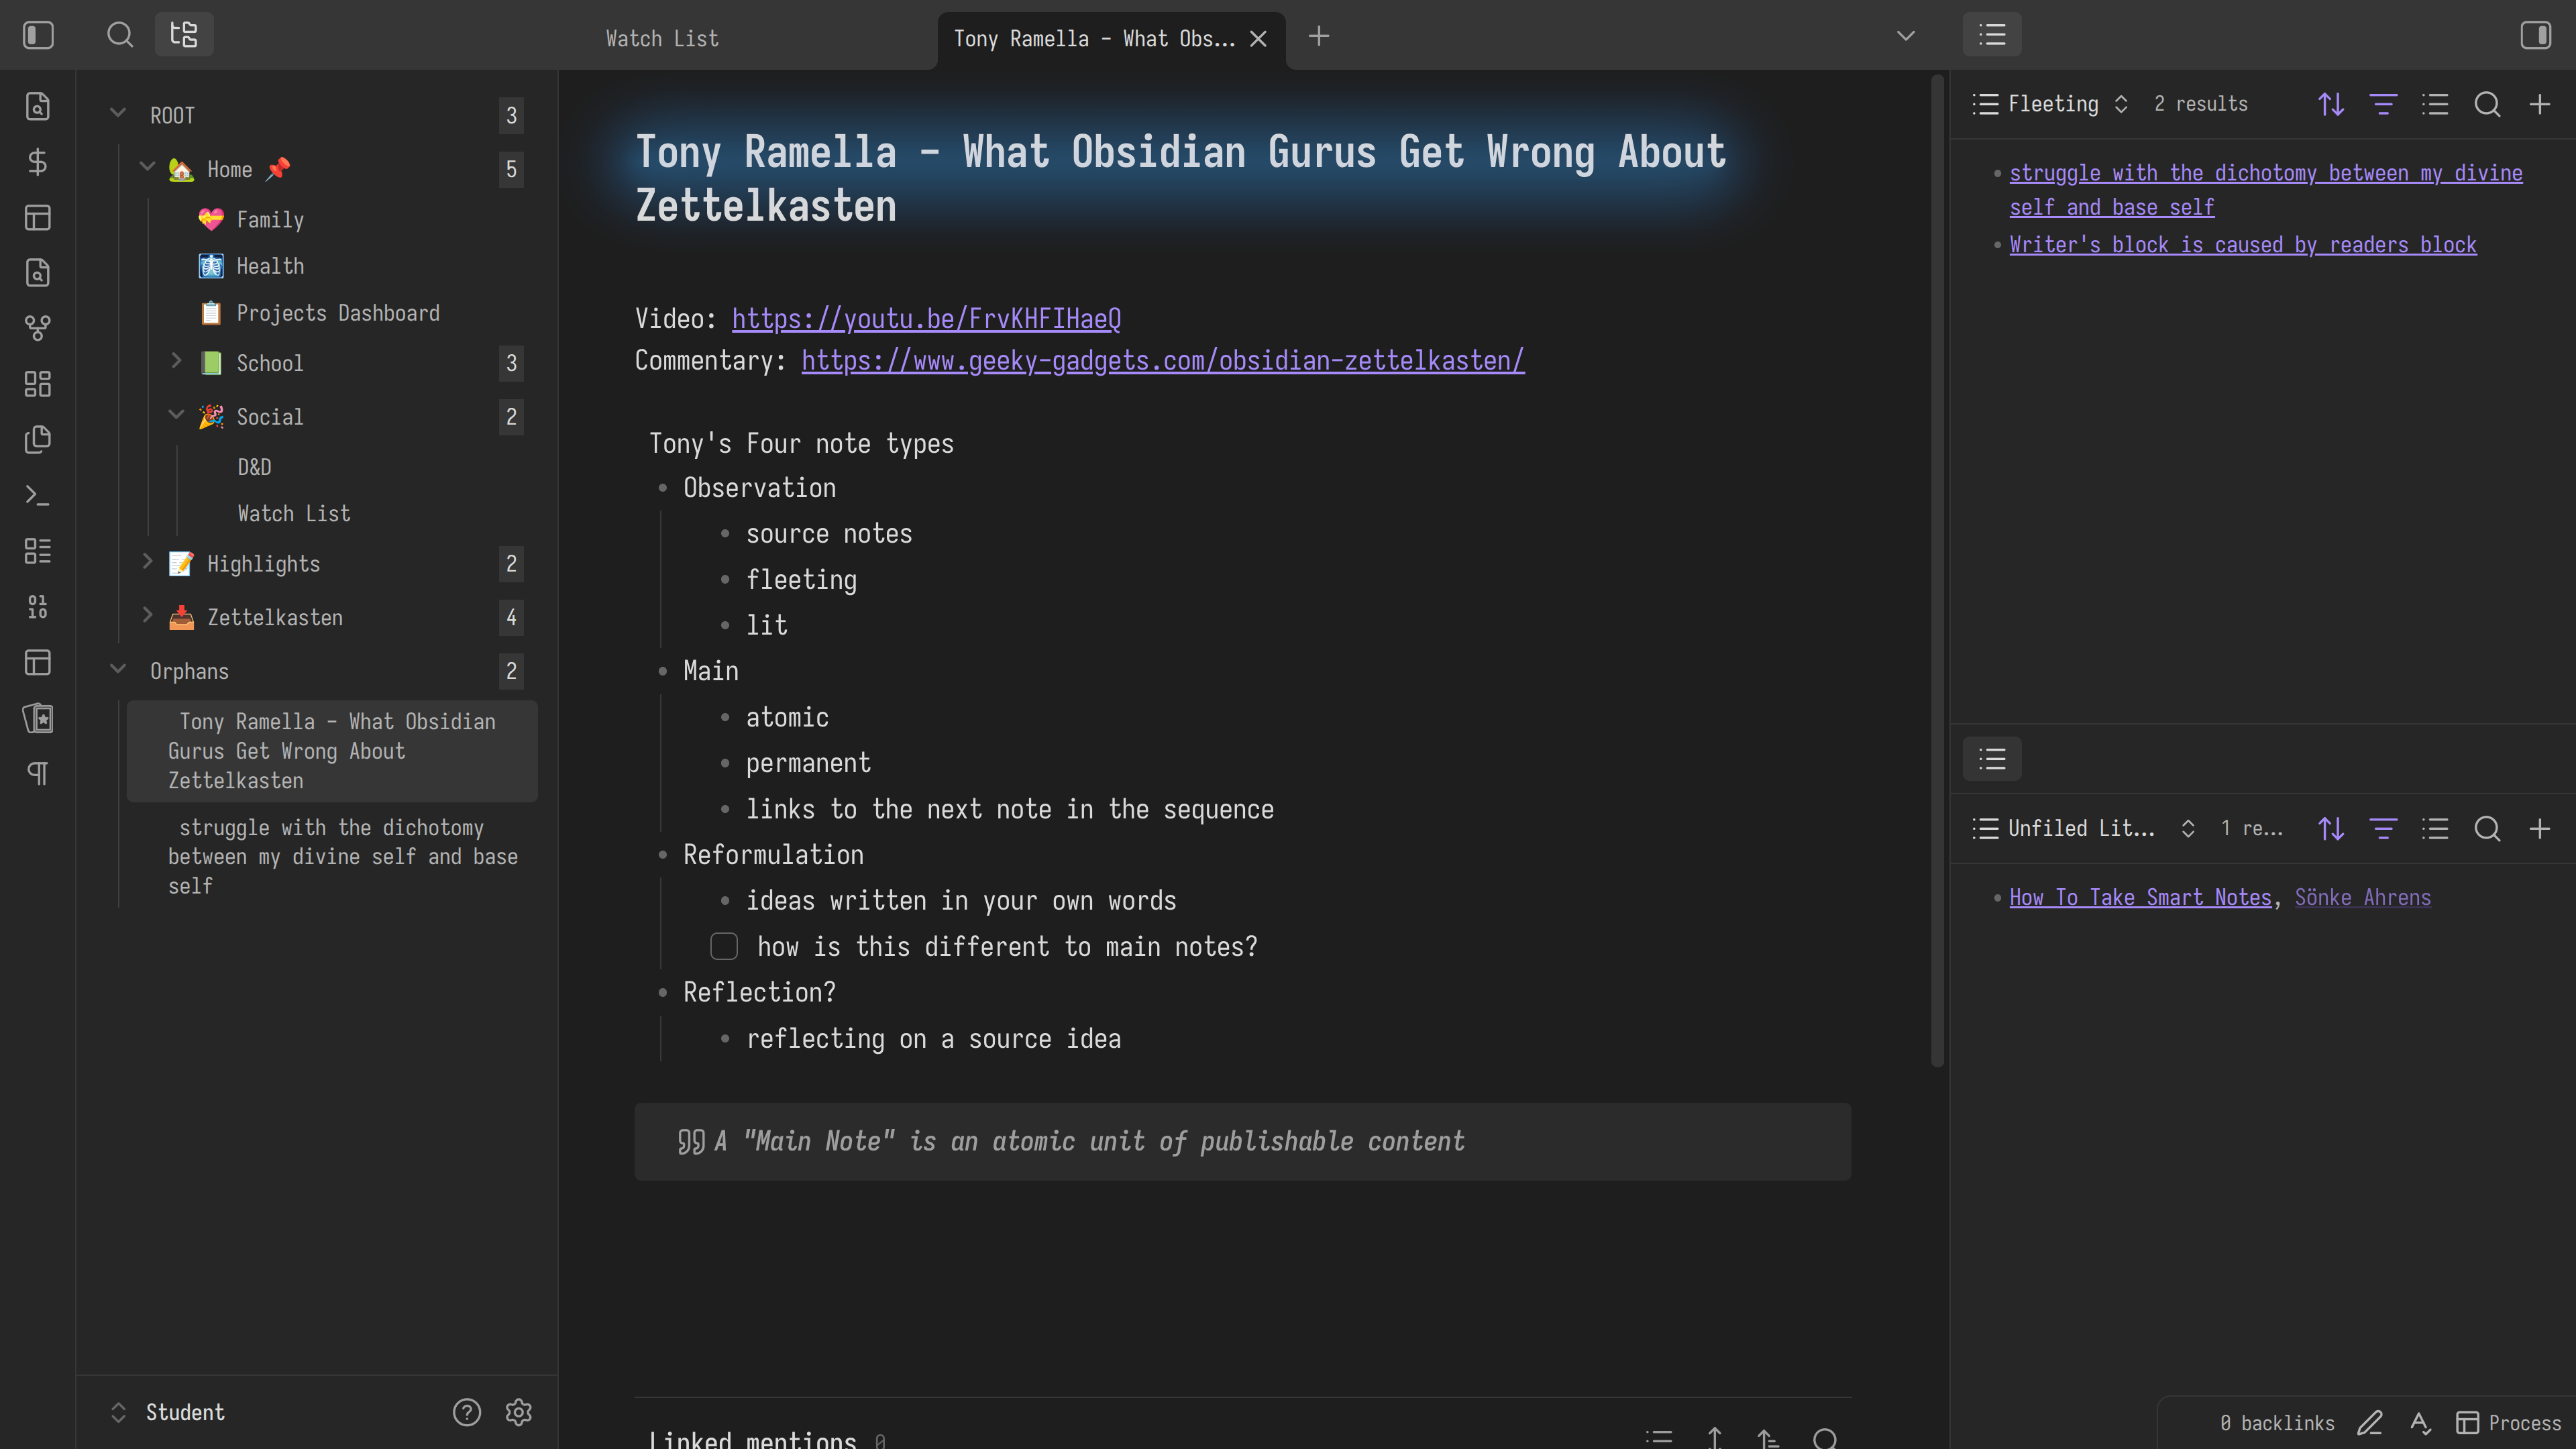Open the filter icon in Fleeting panel
The width and height of the screenshot is (2576, 1449).
click(2383, 104)
